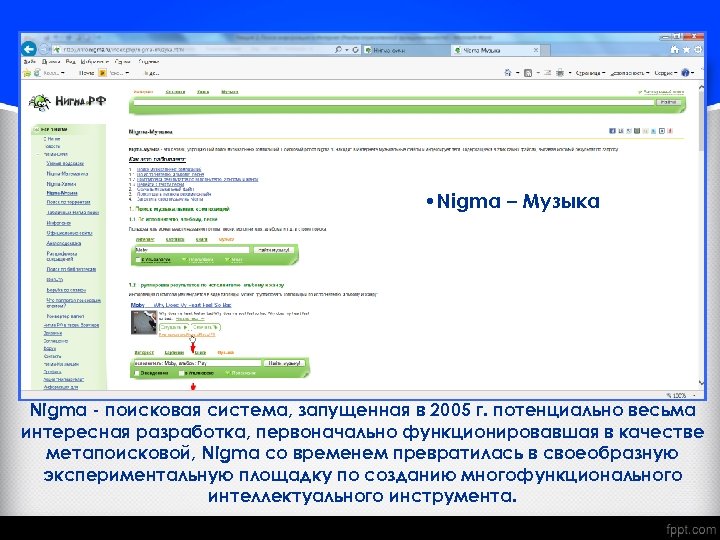
Task: Open the address bar autocomplete dropdown arrow
Action: (347, 50)
